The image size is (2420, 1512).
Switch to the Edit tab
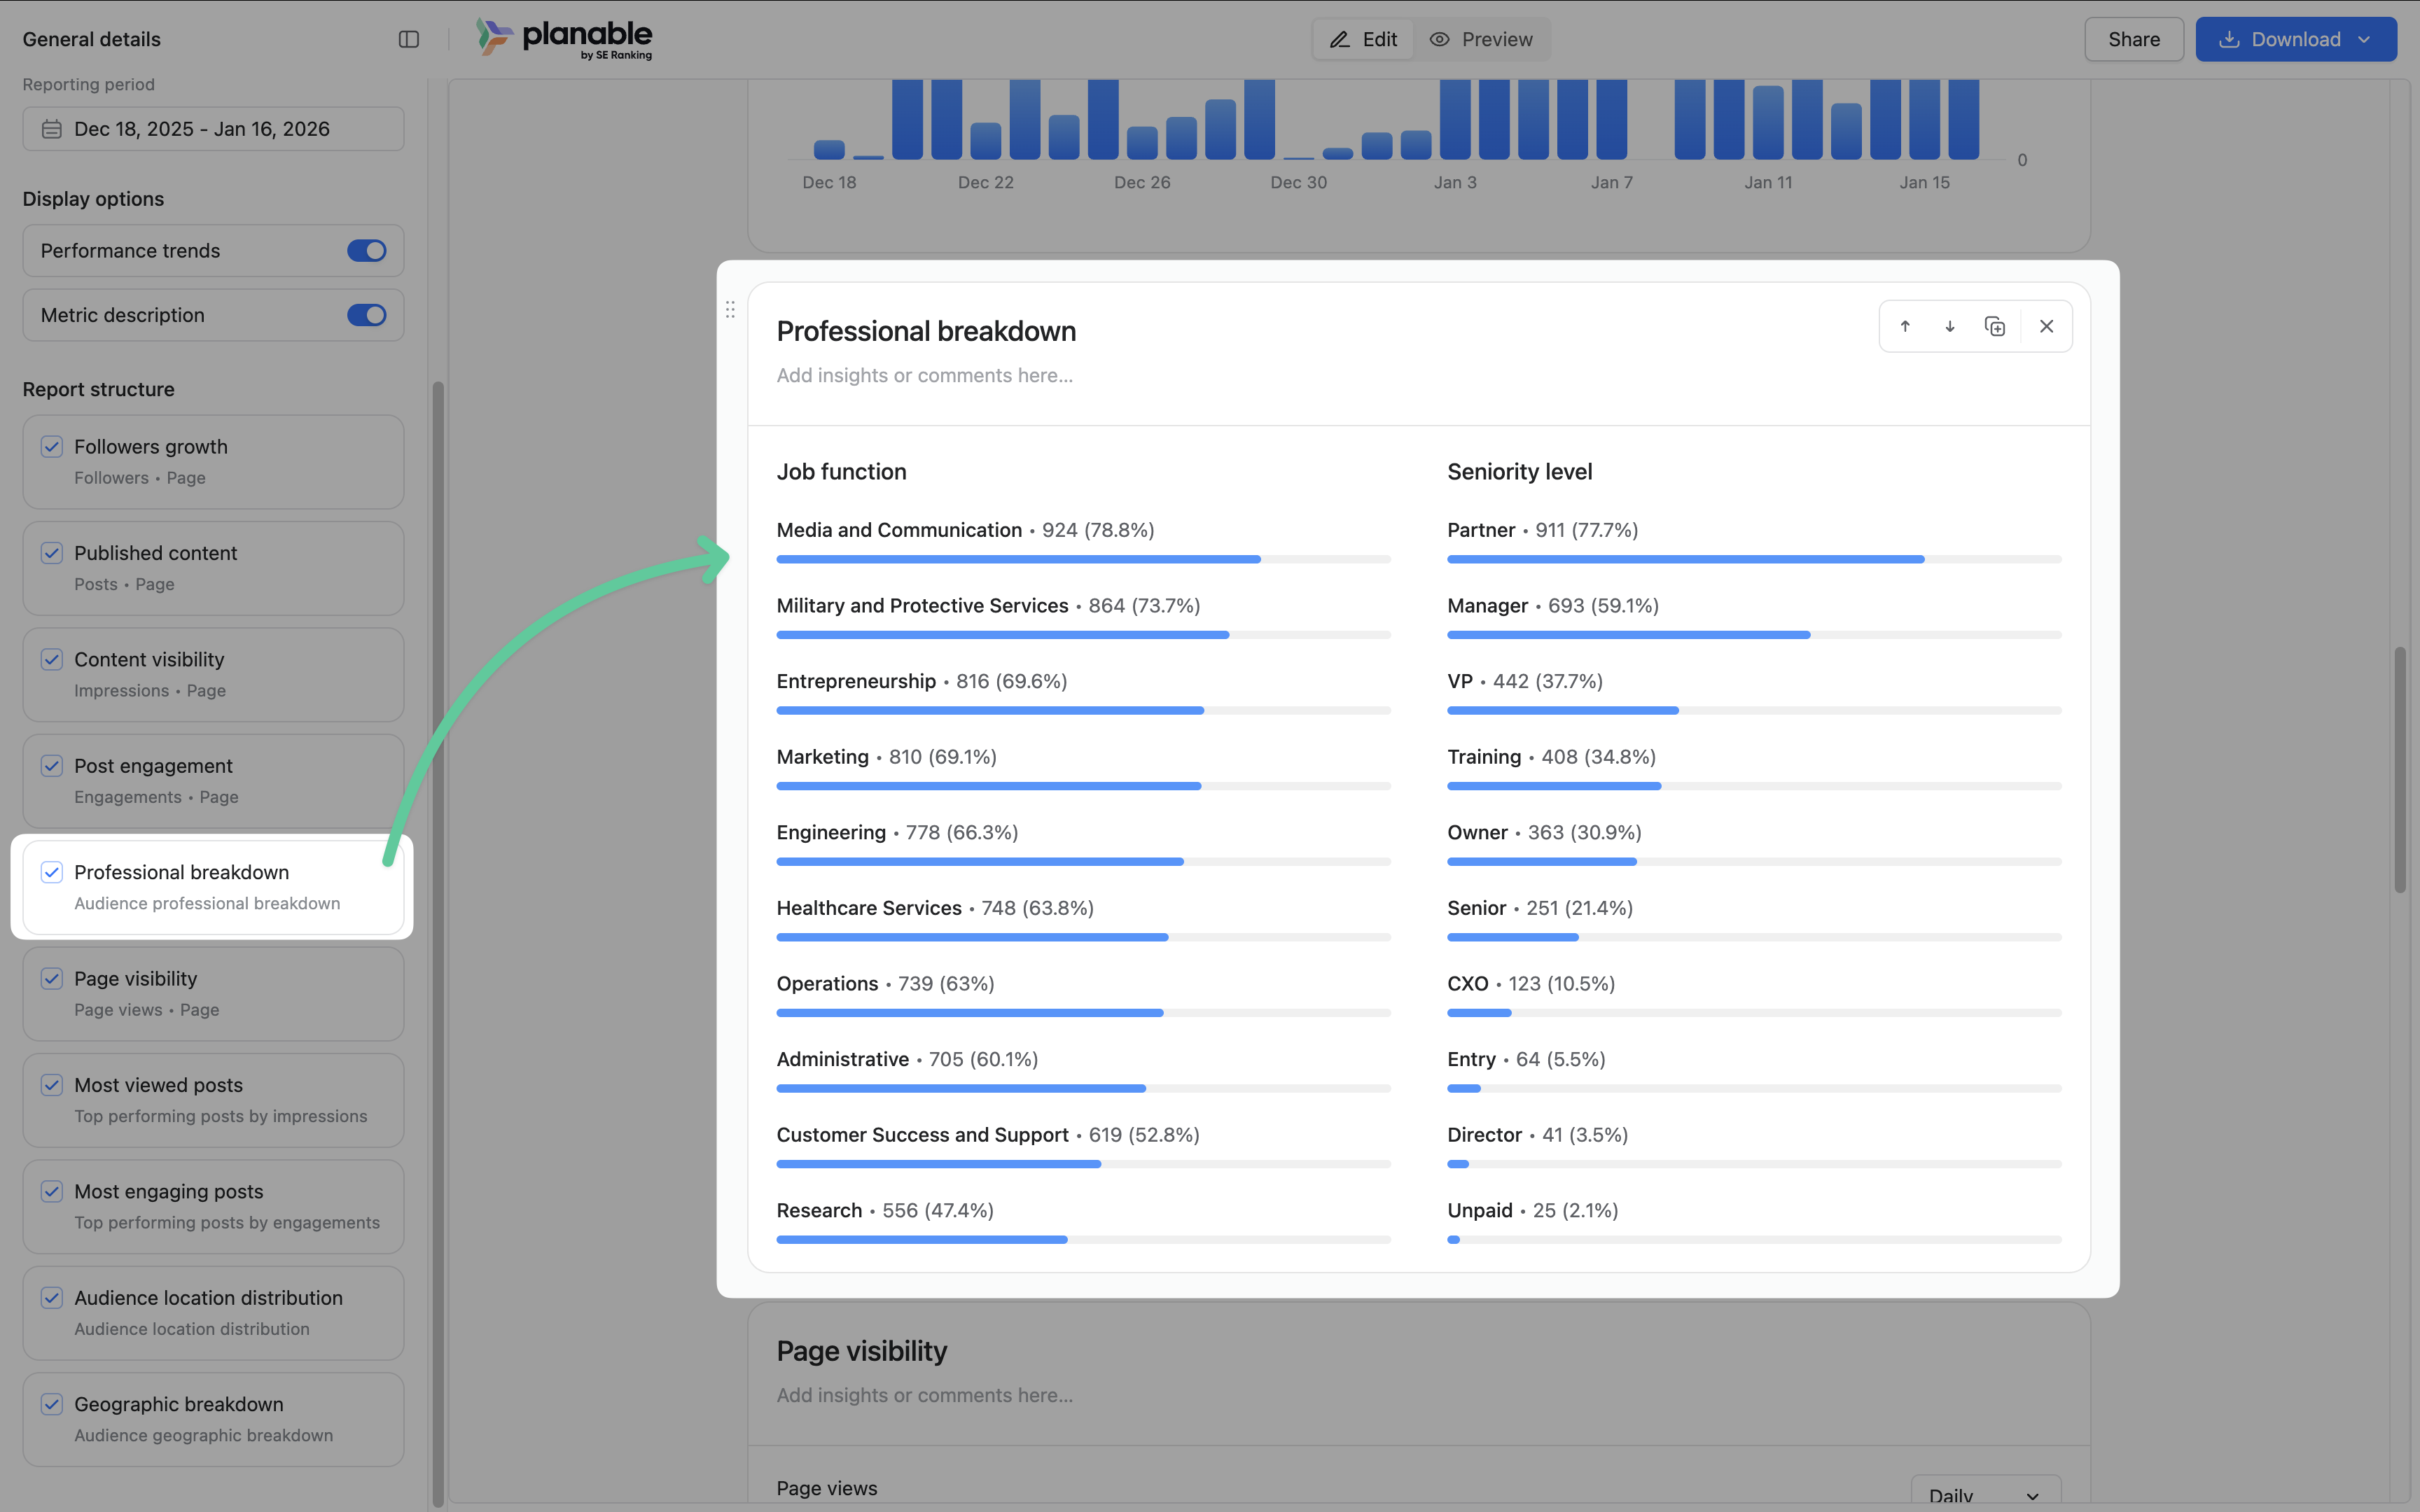(1364, 39)
